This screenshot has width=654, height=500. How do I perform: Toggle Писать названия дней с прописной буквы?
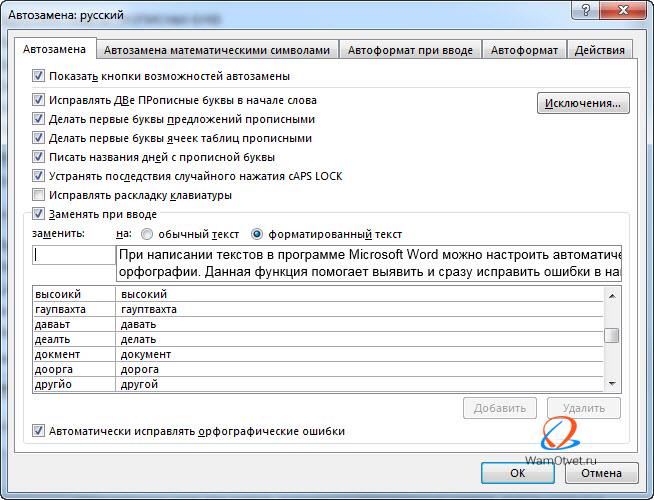pos(38,157)
